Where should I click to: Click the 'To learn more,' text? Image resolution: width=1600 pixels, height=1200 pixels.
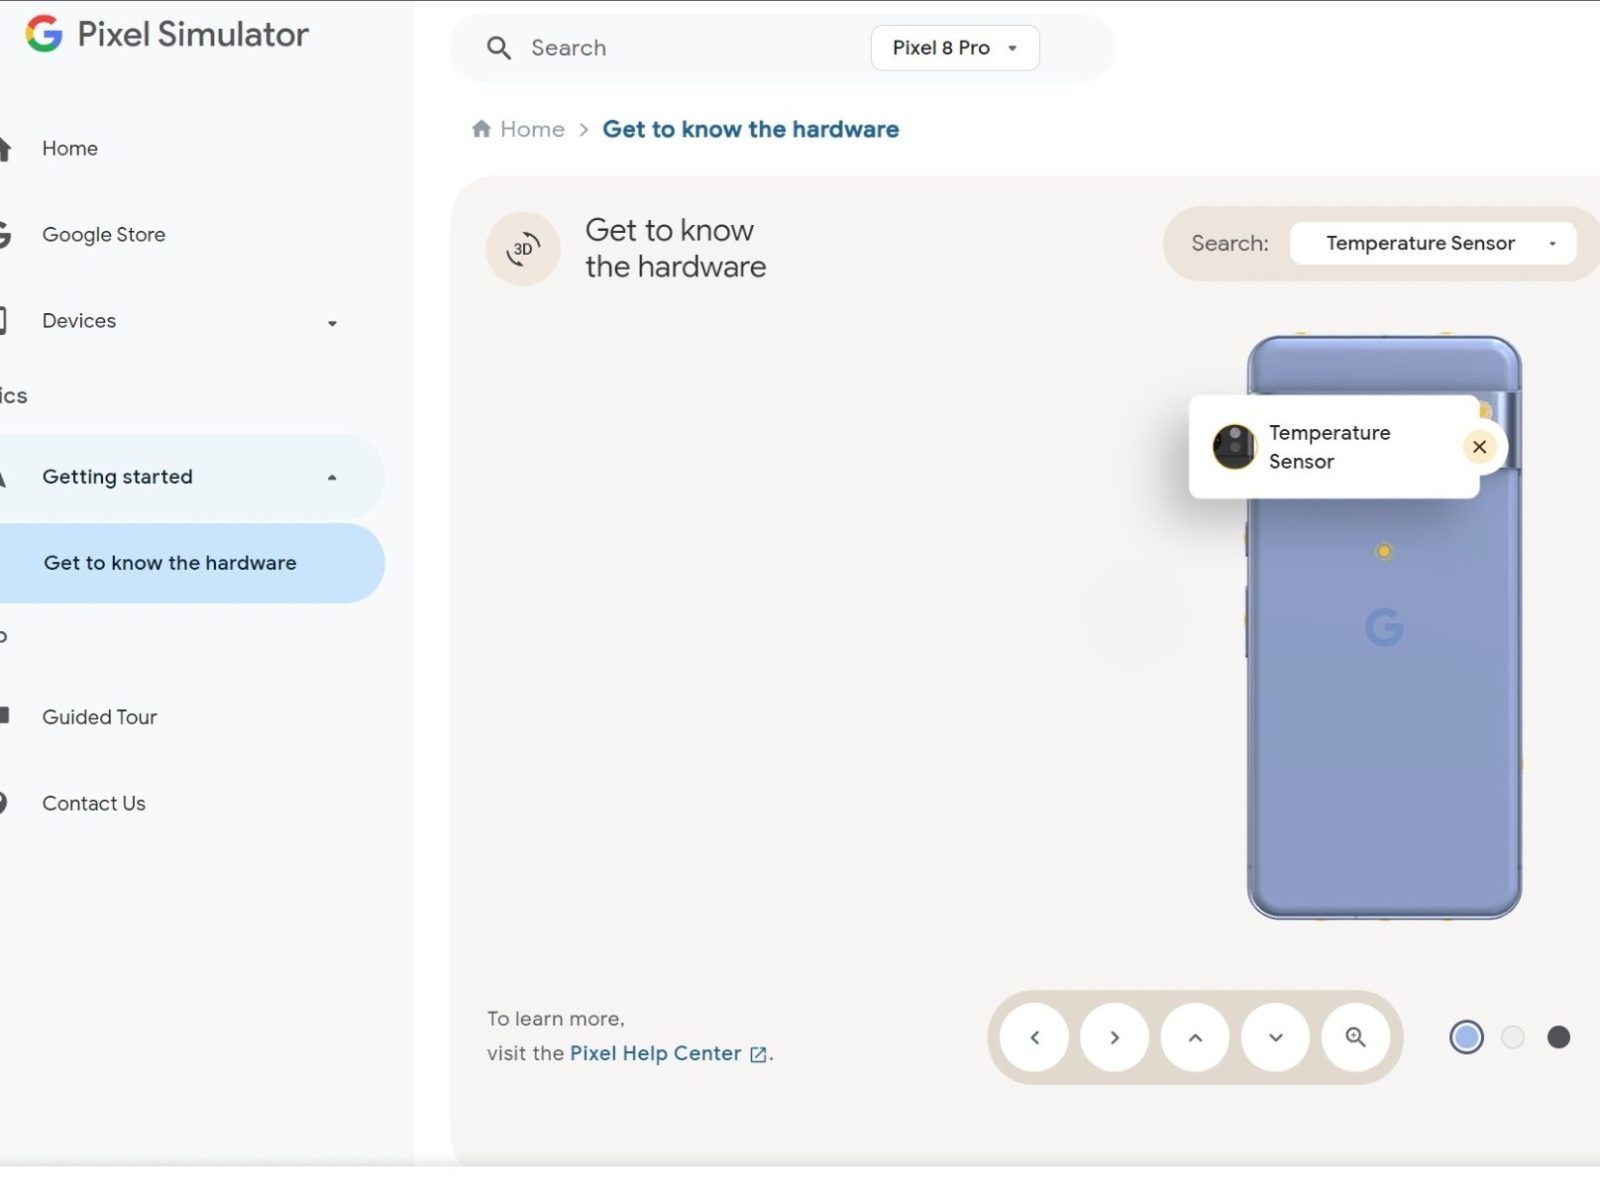556,1018
